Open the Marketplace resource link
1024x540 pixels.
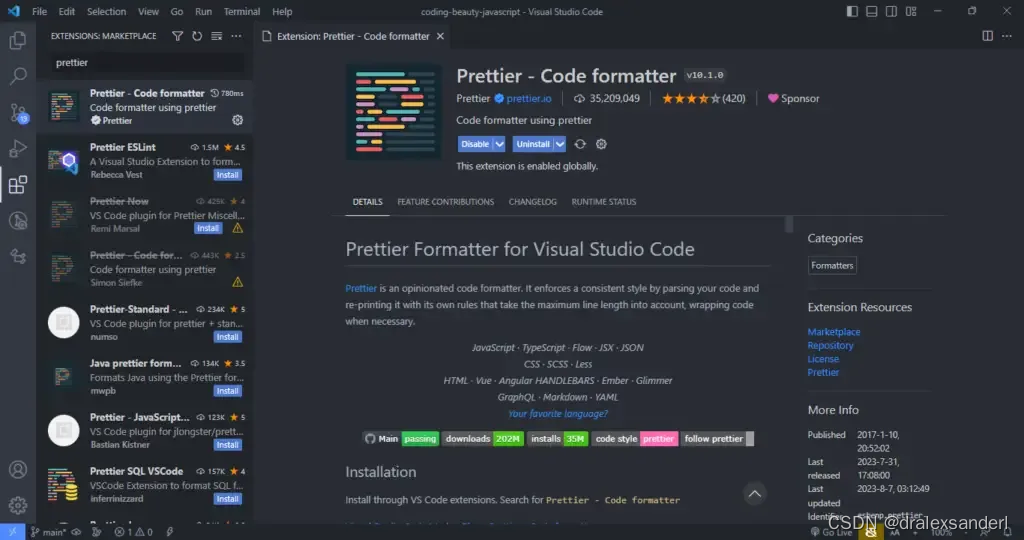tap(833, 332)
